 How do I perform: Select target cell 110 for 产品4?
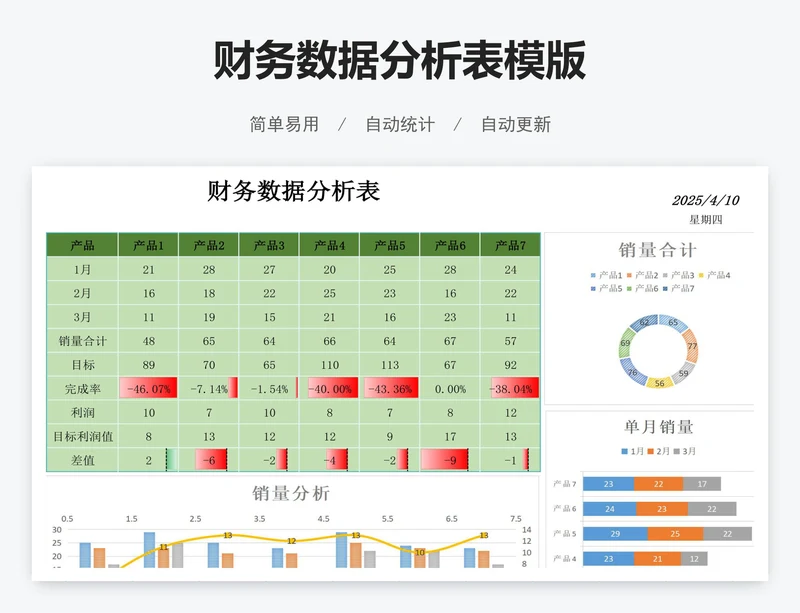(x=329, y=365)
